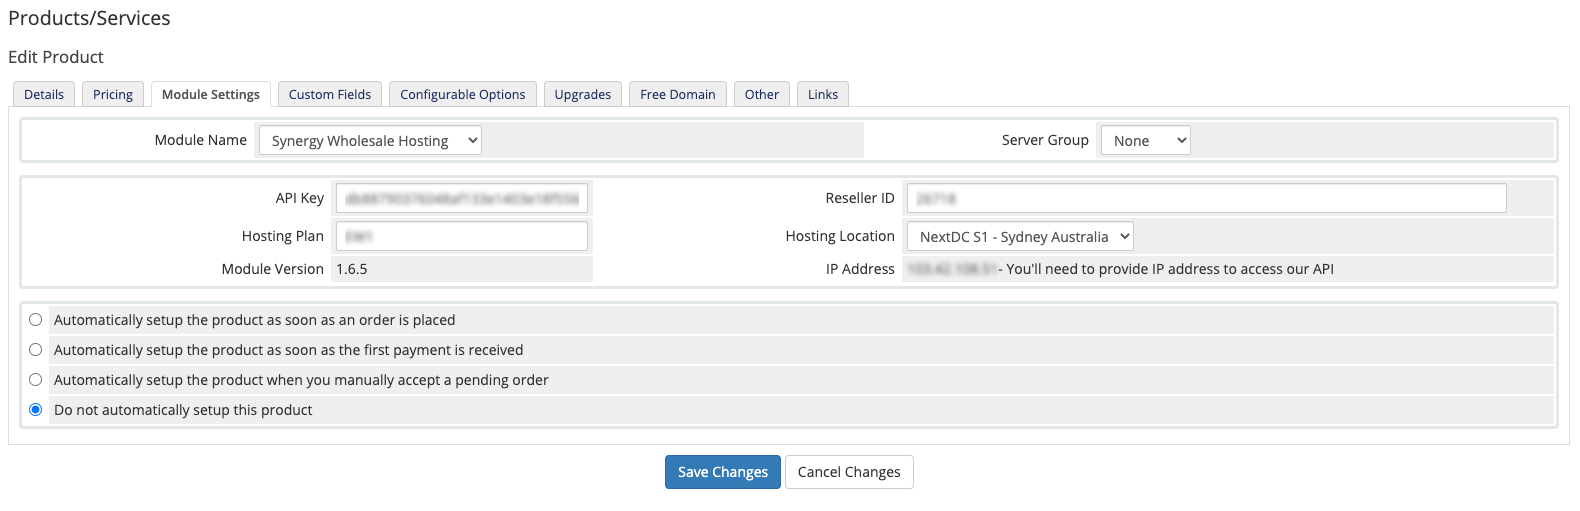Open the Free Domain tab
1580x511 pixels.
677,94
